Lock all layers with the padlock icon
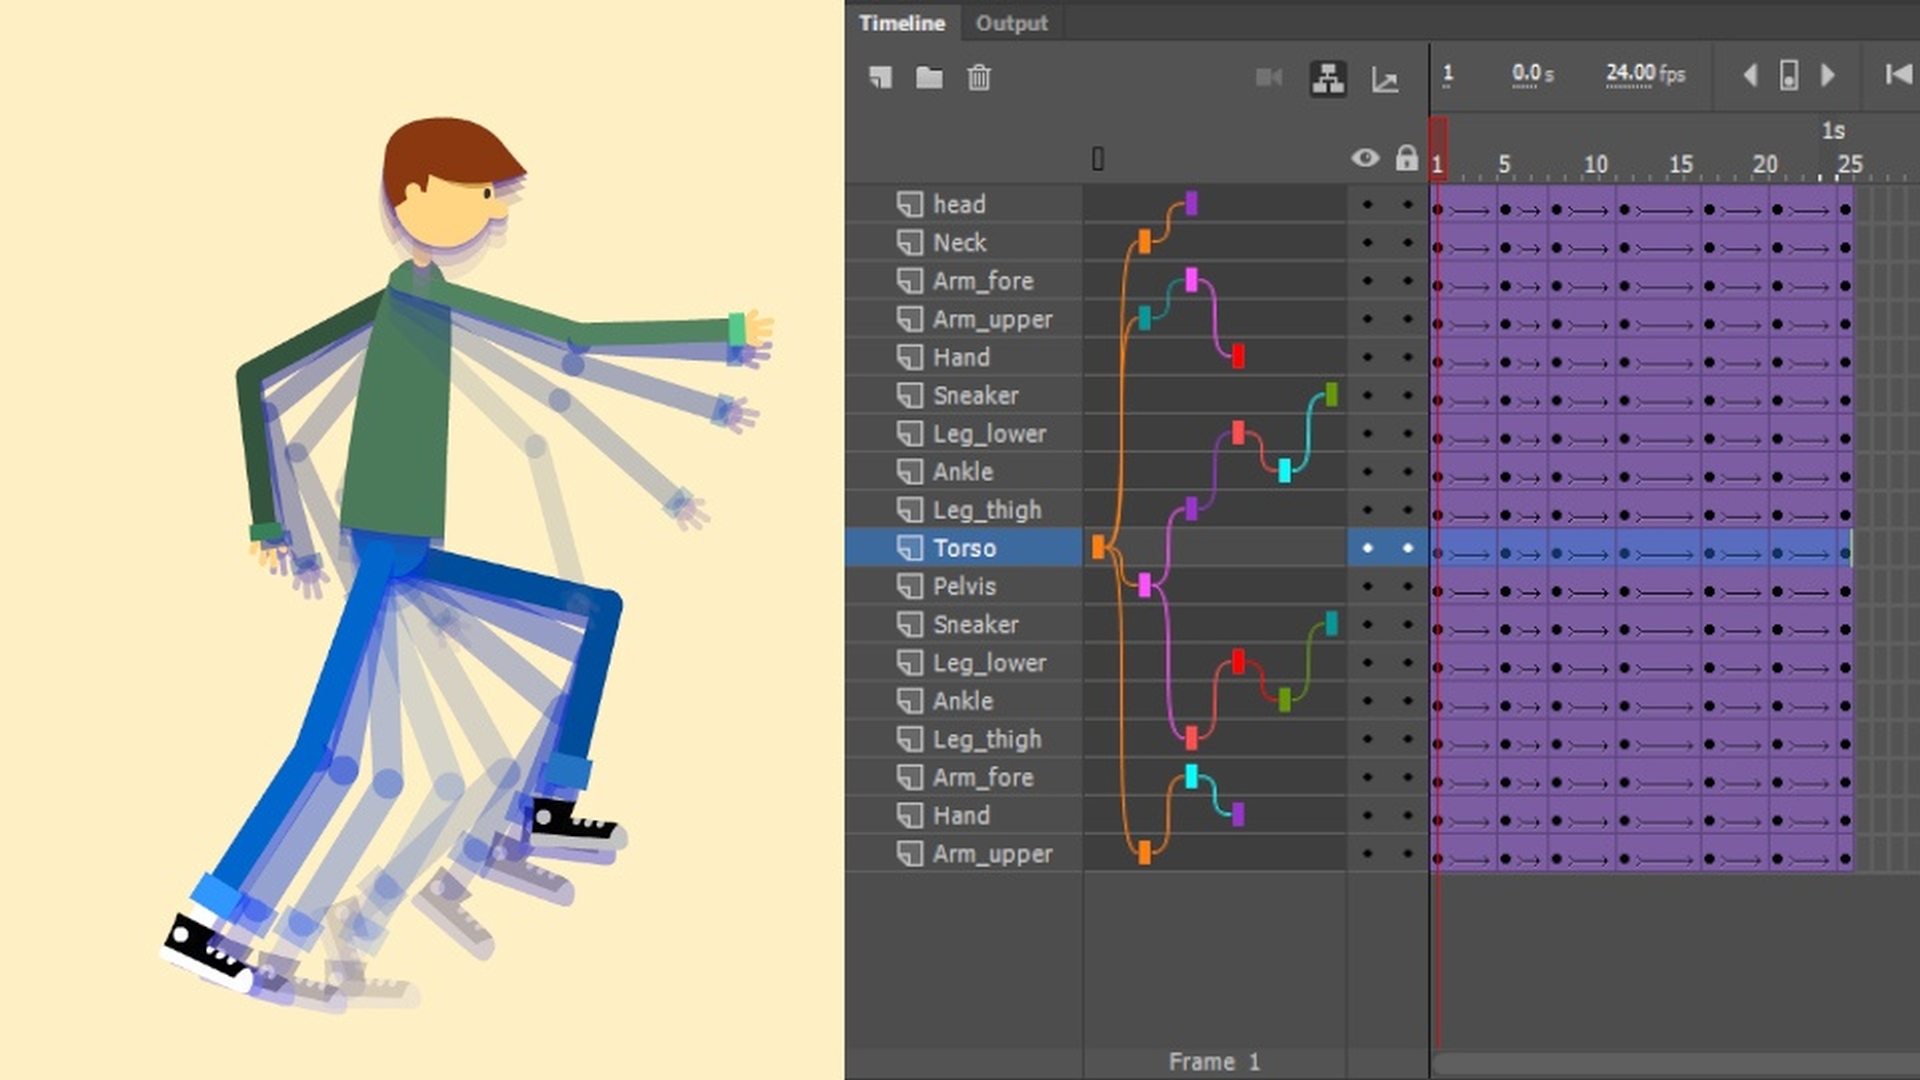The width and height of the screenshot is (1920, 1080). point(1406,158)
